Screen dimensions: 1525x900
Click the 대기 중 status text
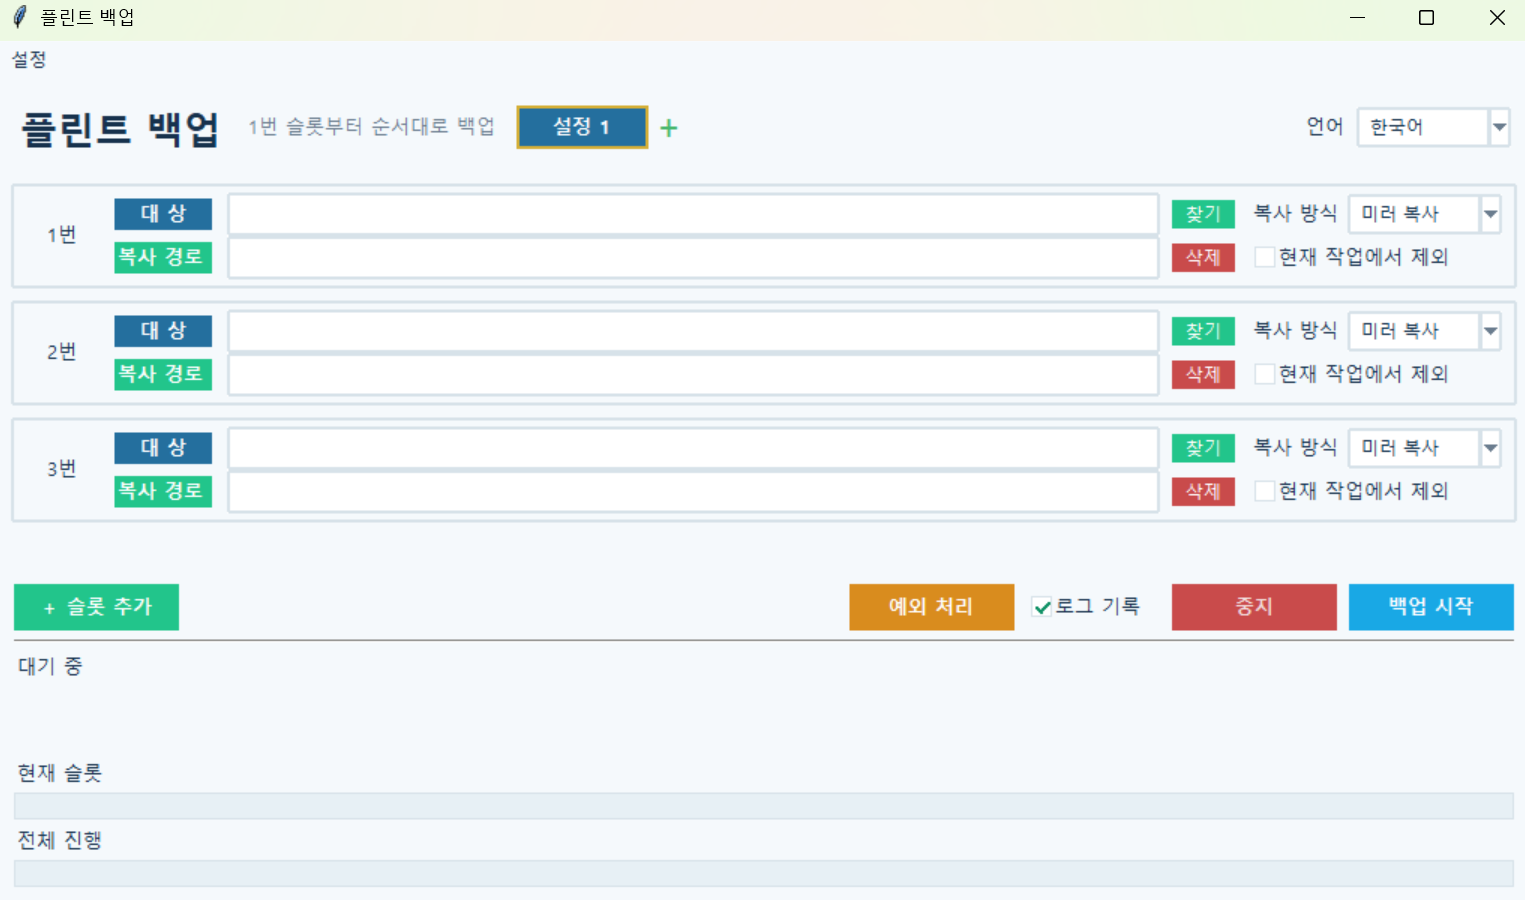pos(50,666)
